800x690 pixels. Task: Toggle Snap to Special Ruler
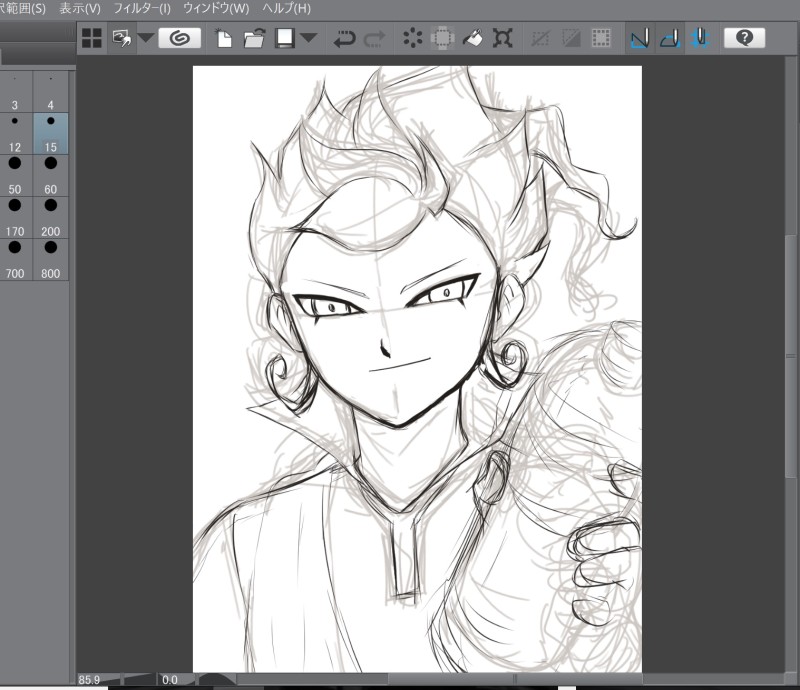click(670, 38)
